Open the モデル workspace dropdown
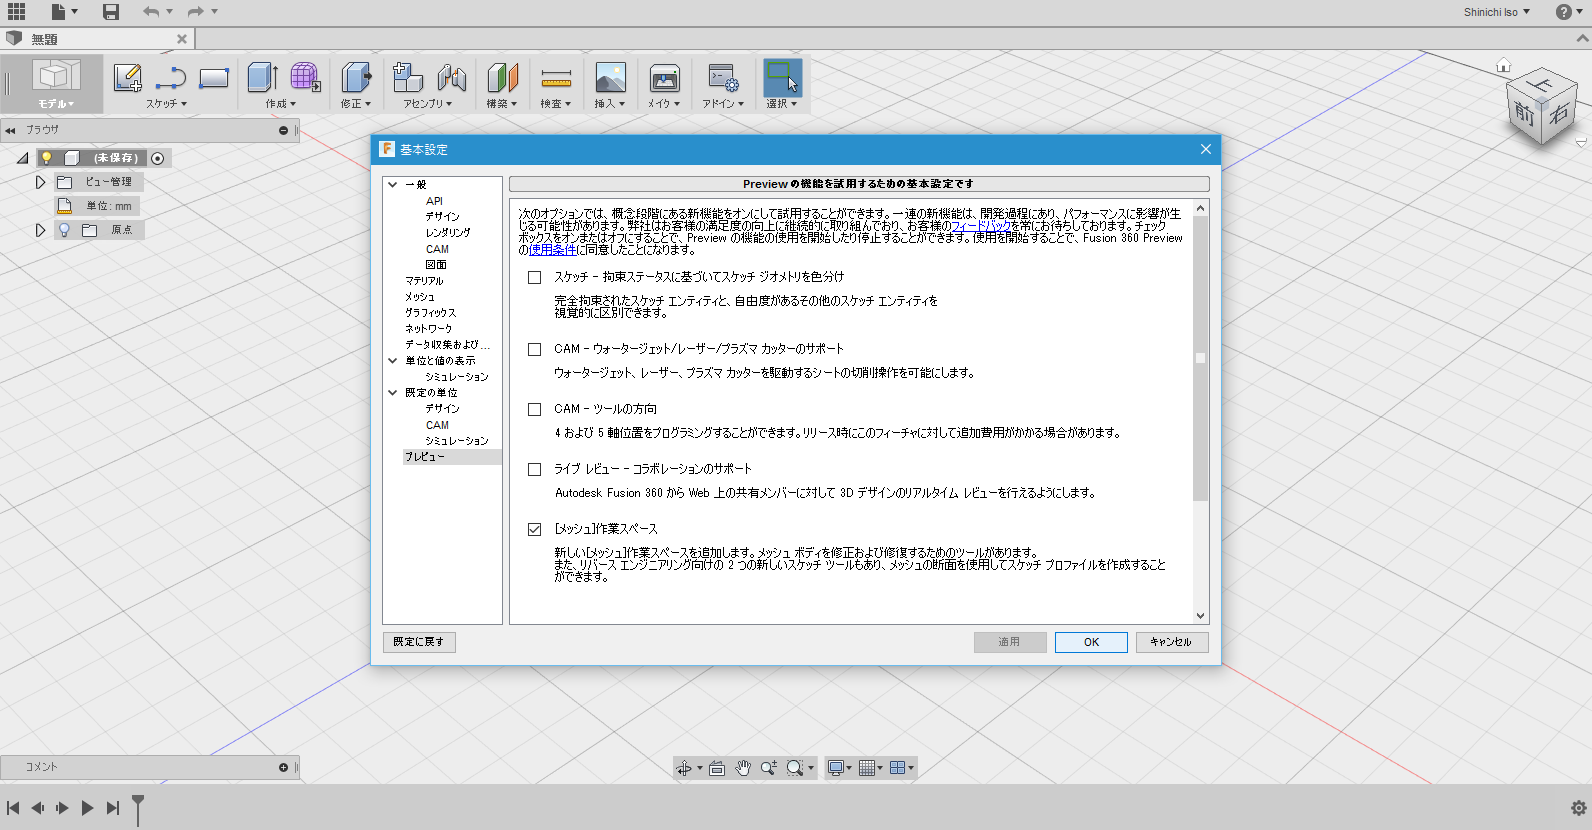Screen dimensions: 1592x830 pyautogui.click(x=56, y=83)
